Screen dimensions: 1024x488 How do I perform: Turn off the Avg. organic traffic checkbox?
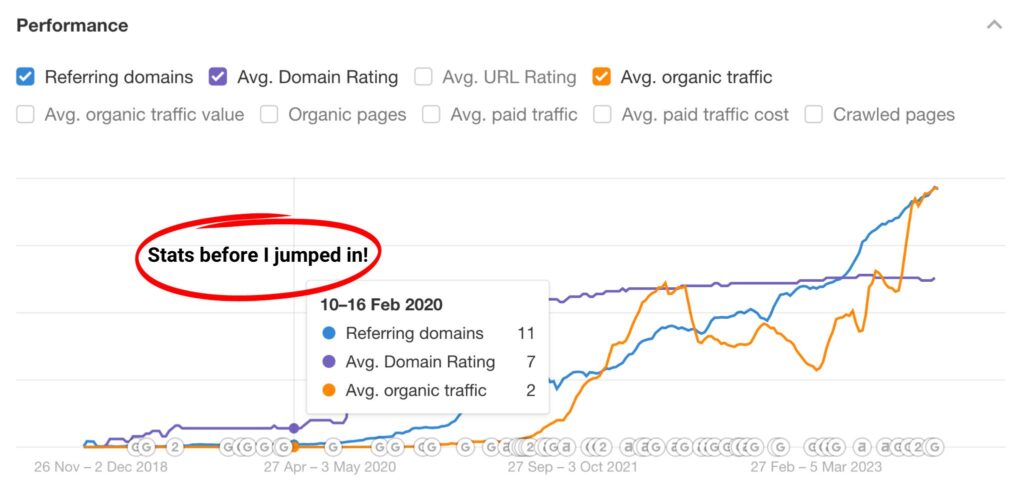pos(602,76)
